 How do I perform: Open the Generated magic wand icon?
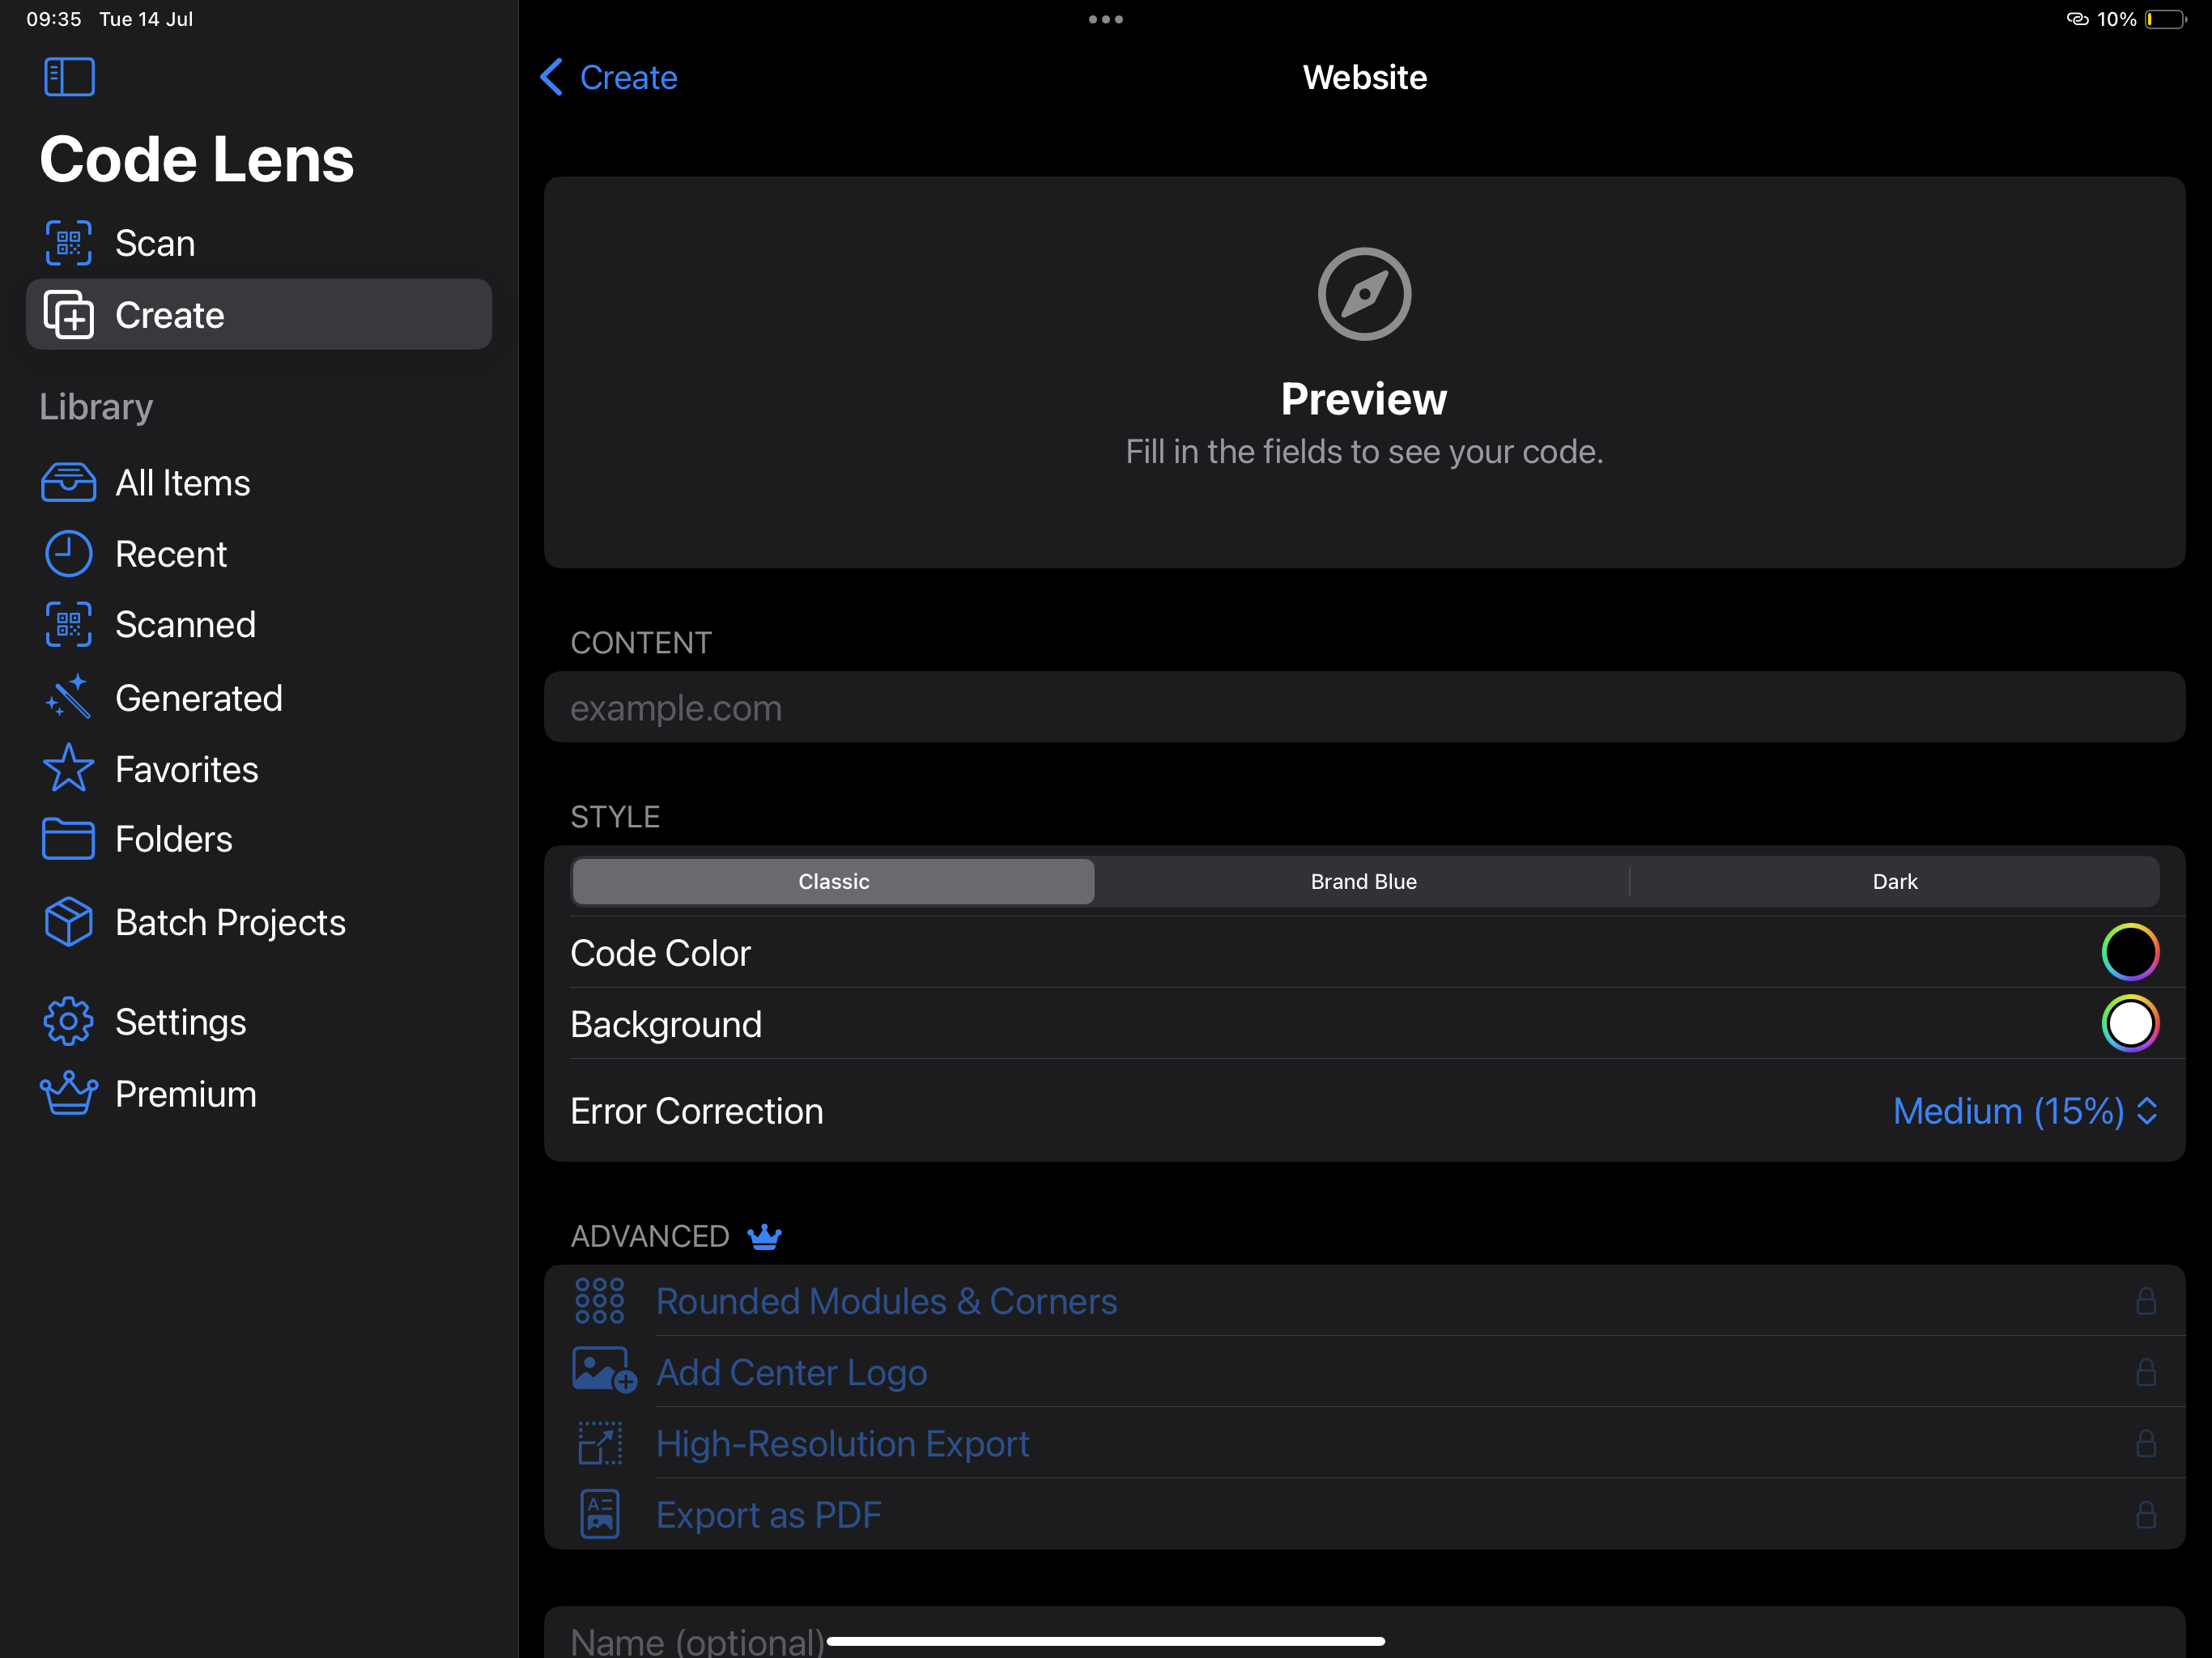[x=68, y=697]
